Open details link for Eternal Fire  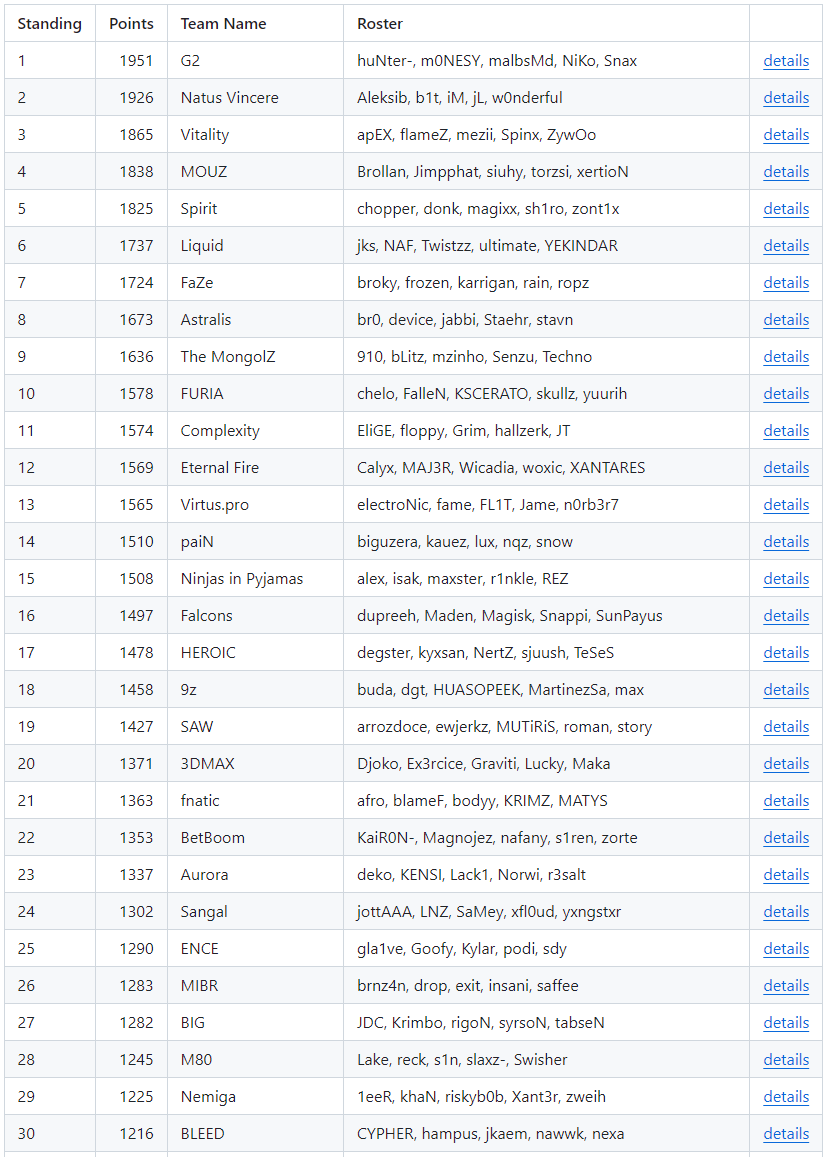[x=786, y=468]
